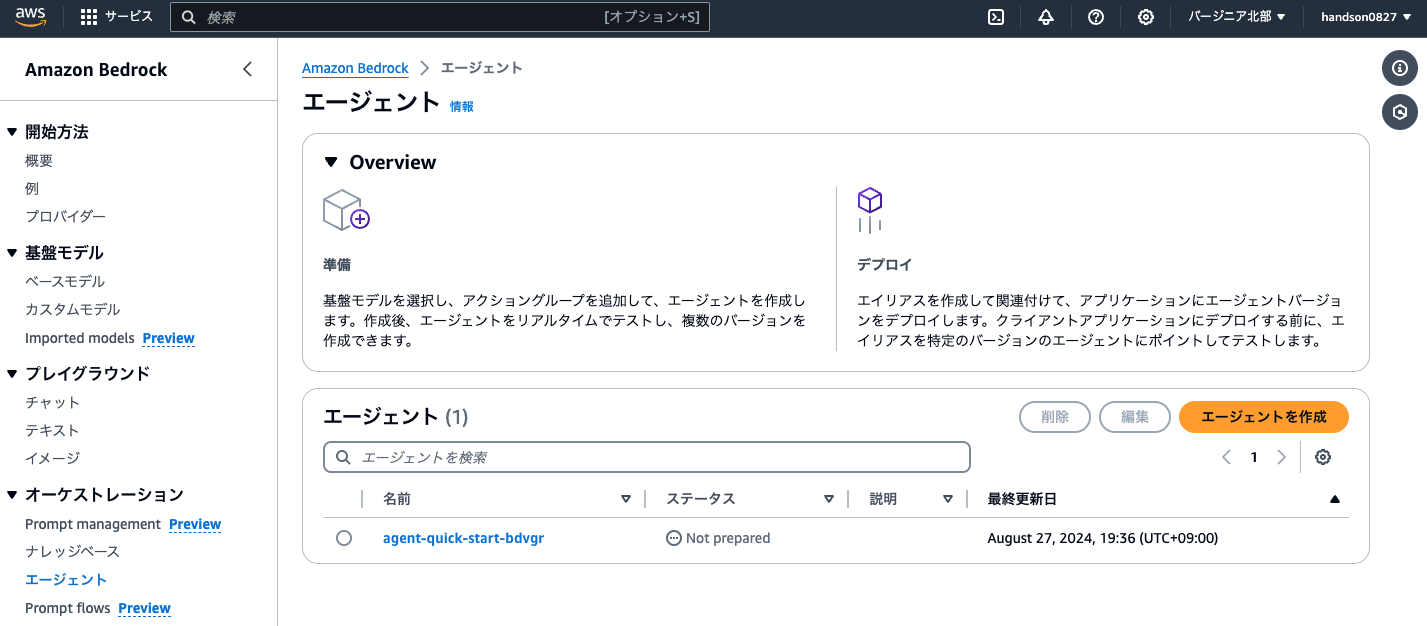Screen dimensions: 1427x626
Task: Open agents table preferences gear
Action: coord(1323,457)
